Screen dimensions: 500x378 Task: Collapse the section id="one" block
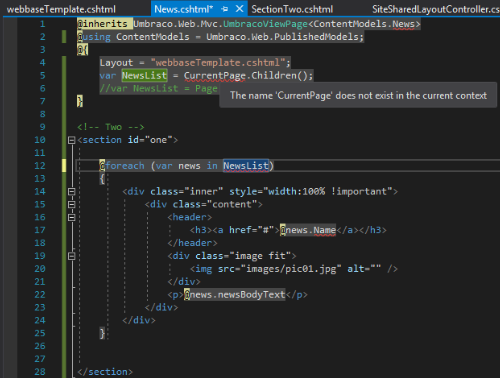71,140
